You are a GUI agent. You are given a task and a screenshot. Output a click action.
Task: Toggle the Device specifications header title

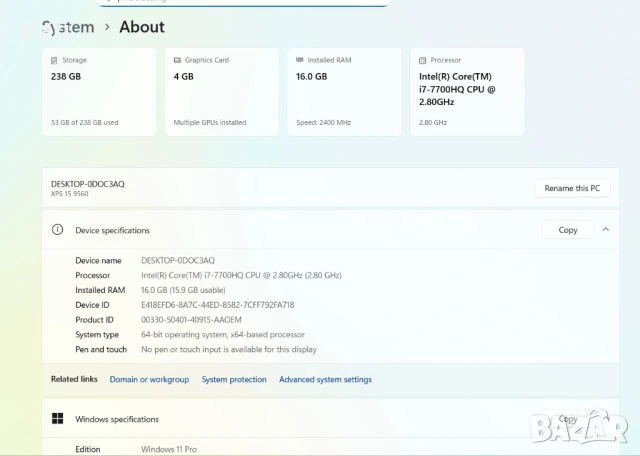[x=112, y=230]
